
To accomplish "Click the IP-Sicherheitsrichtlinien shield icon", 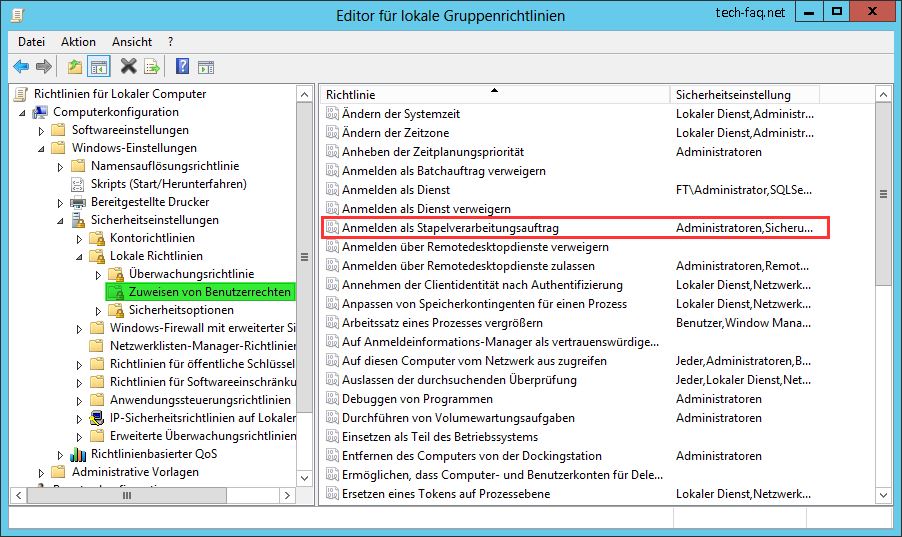I will 97,418.
